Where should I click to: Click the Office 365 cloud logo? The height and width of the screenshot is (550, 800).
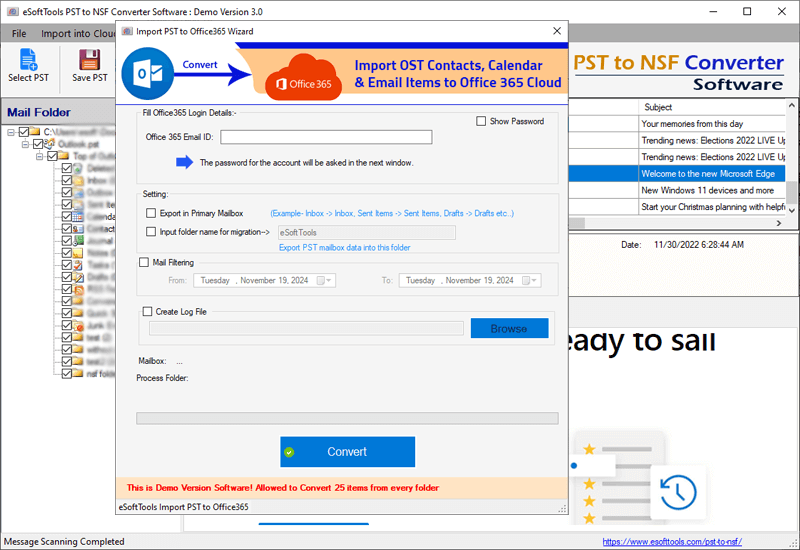click(303, 78)
